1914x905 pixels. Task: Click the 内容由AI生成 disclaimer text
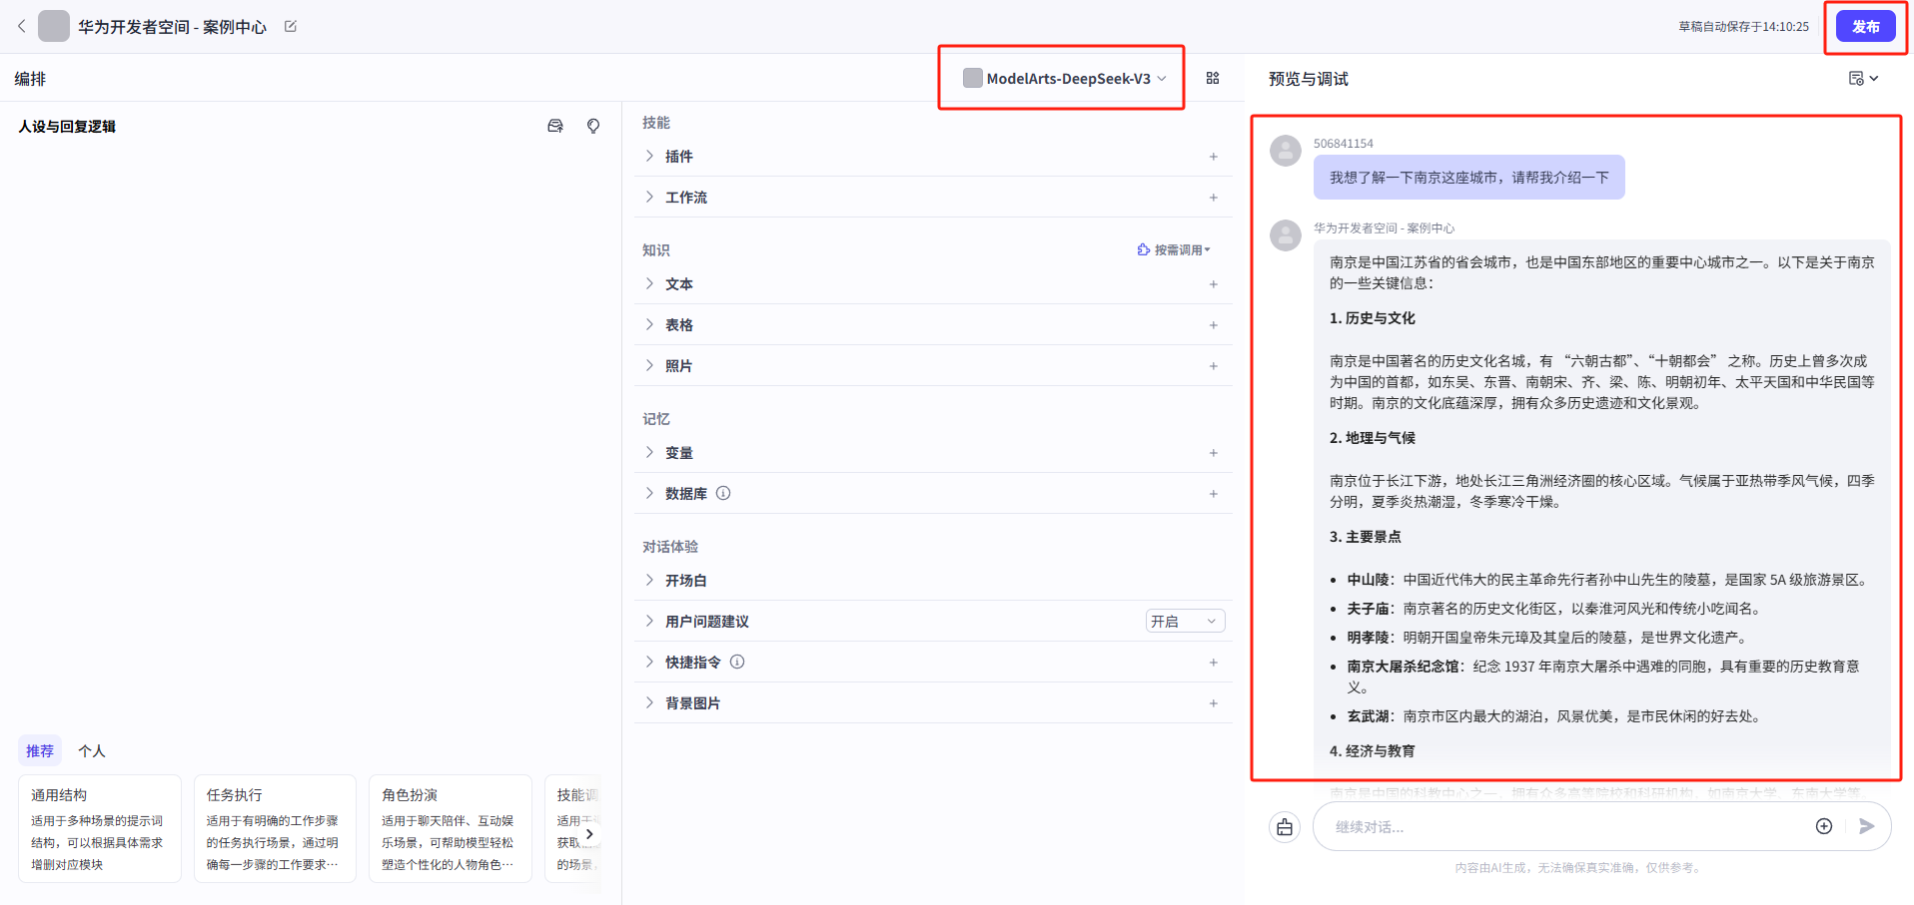1577,868
